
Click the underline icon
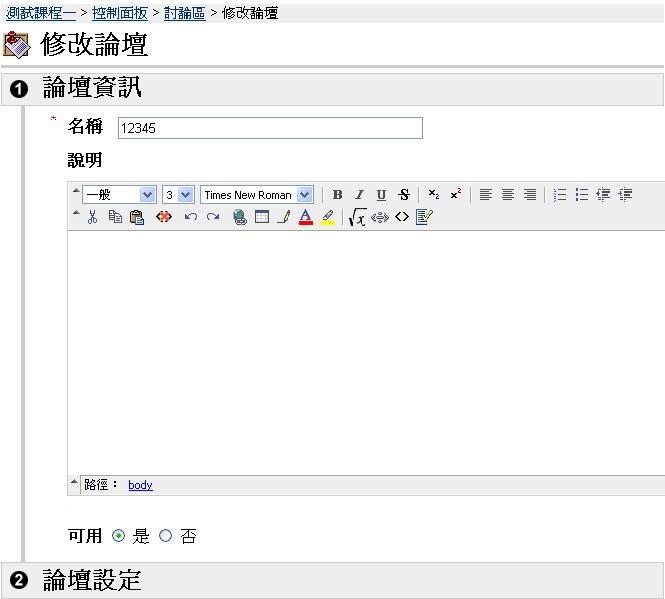tap(381, 195)
